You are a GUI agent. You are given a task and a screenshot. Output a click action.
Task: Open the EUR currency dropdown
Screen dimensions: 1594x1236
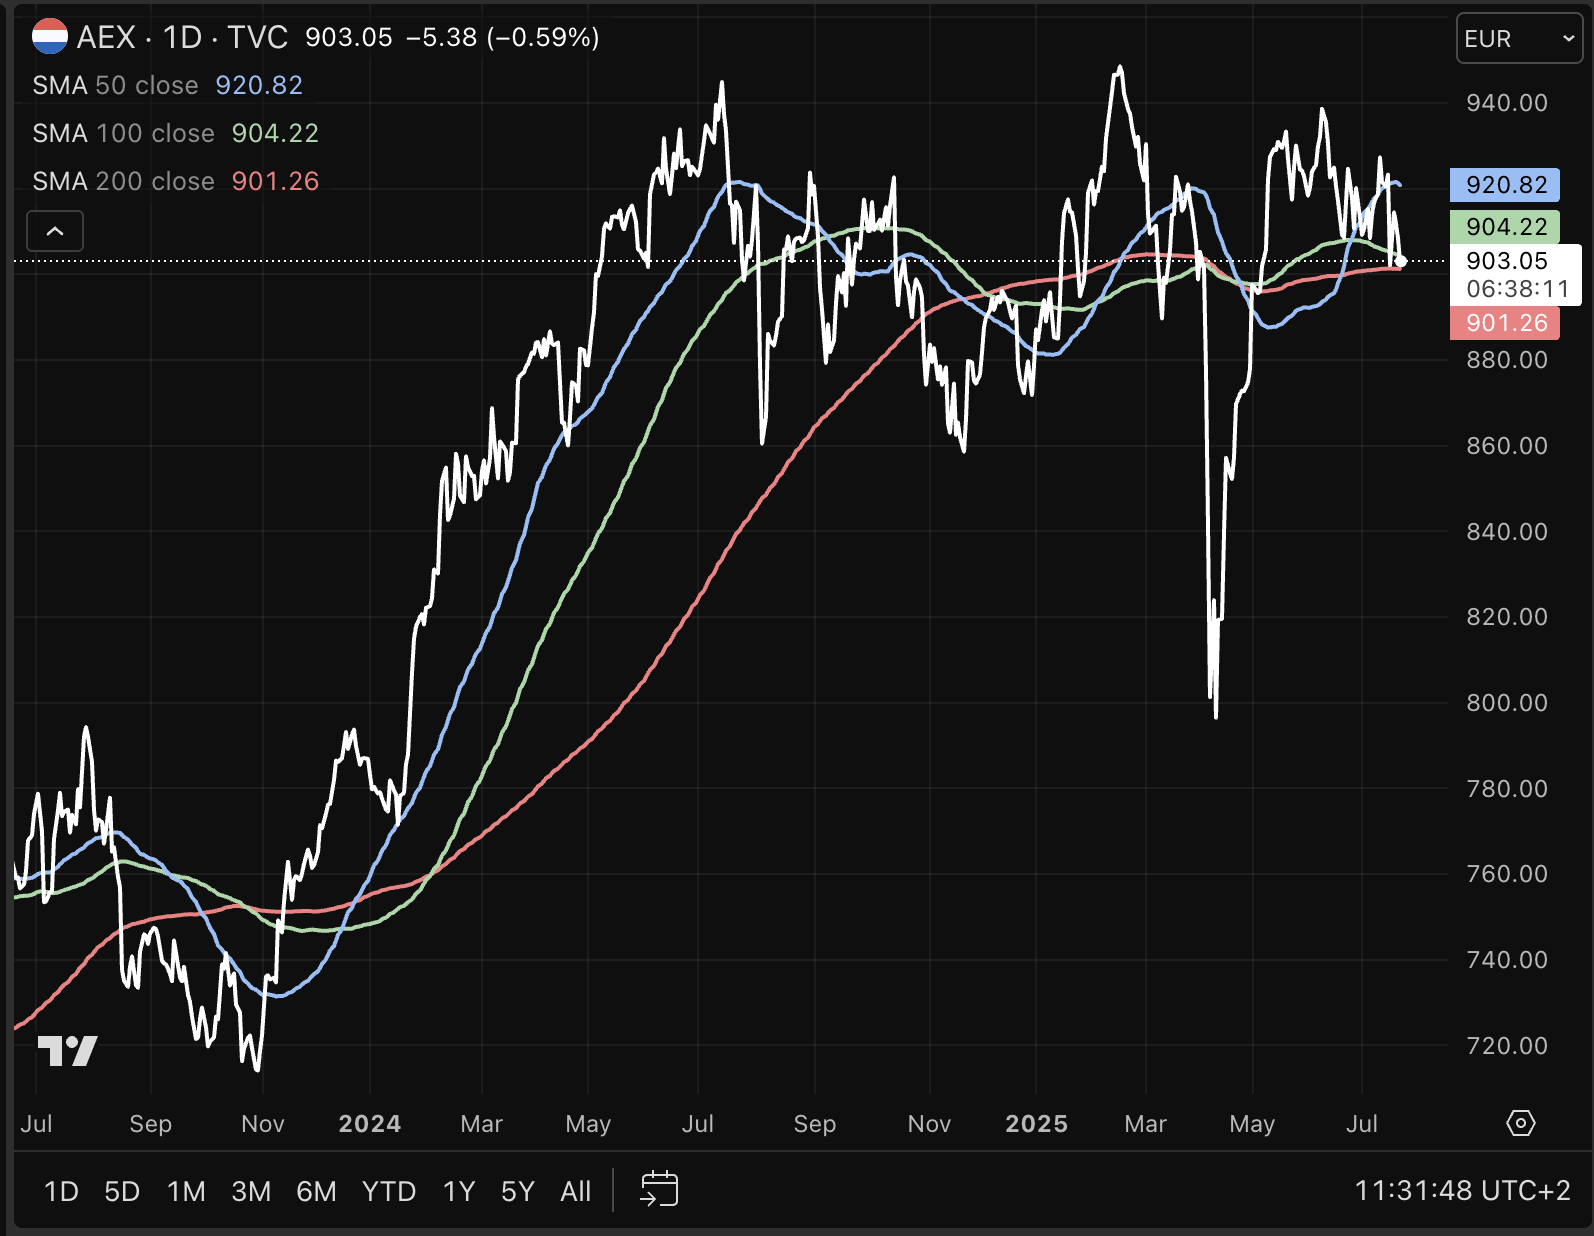(1518, 39)
